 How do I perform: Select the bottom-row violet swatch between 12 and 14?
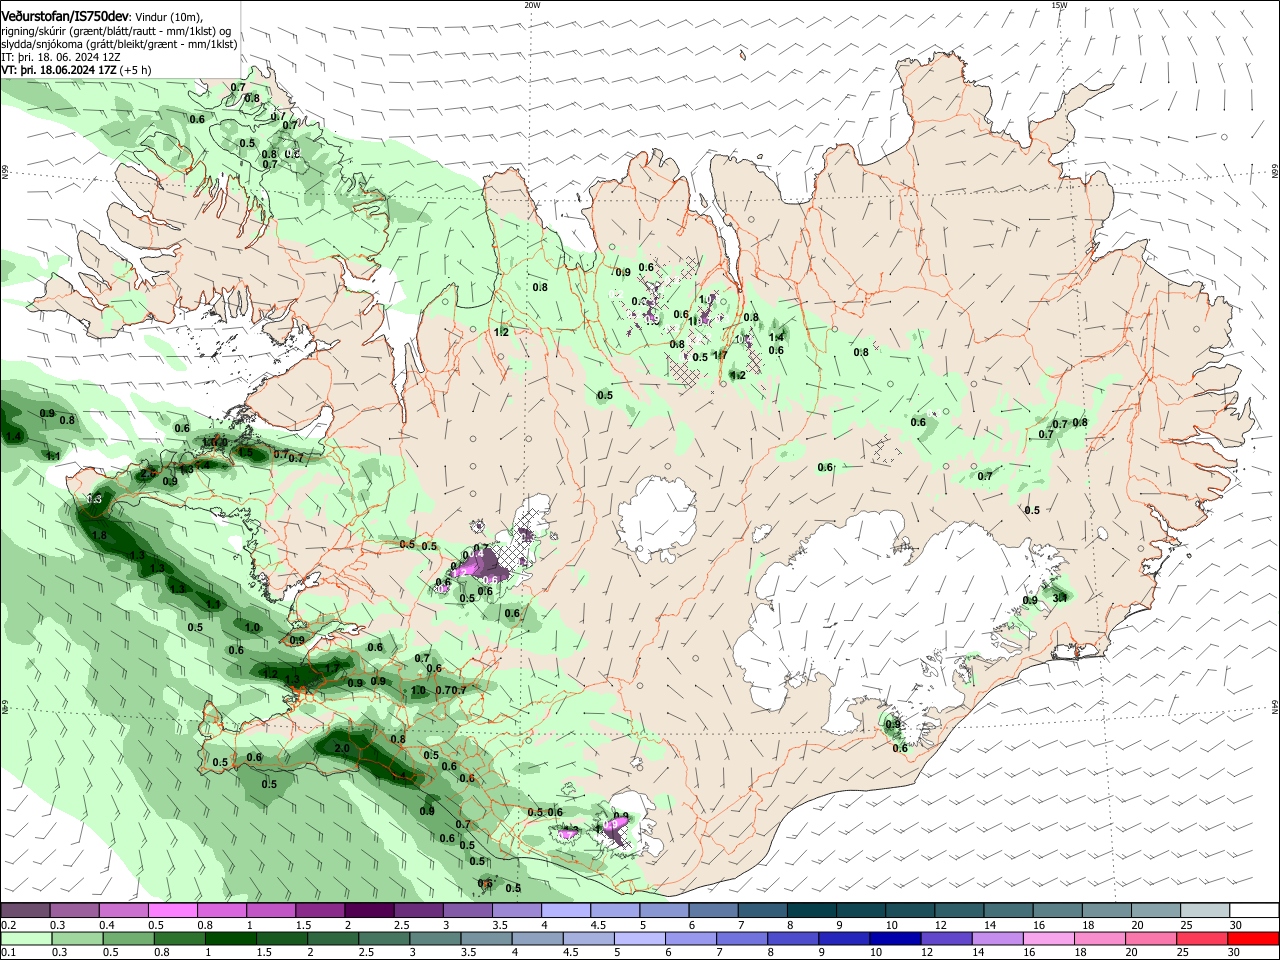coord(945,938)
